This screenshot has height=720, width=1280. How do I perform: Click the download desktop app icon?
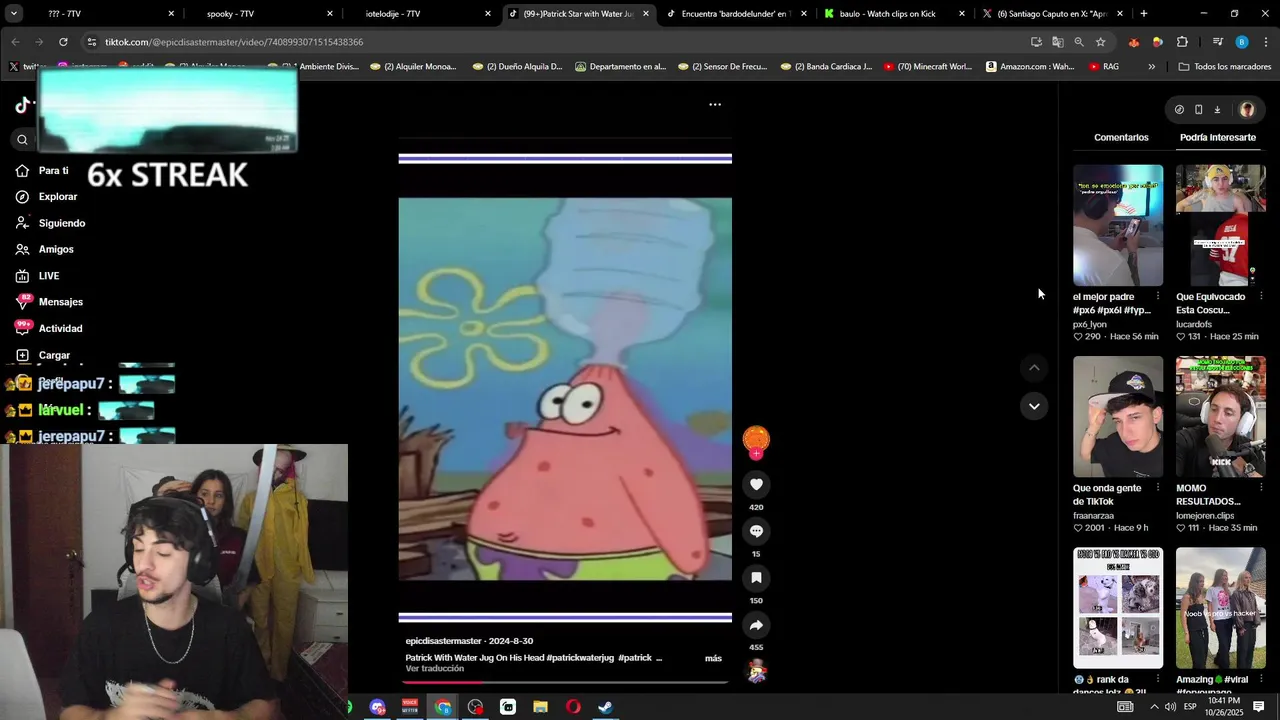click(1217, 110)
